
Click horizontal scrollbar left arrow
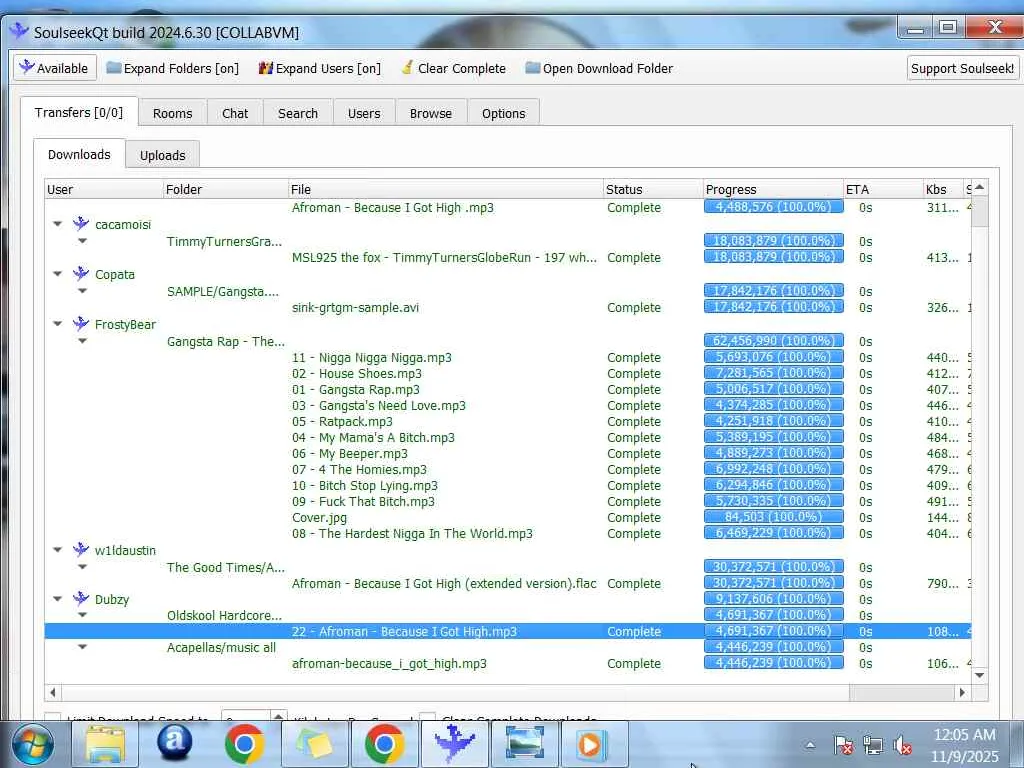point(53,692)
